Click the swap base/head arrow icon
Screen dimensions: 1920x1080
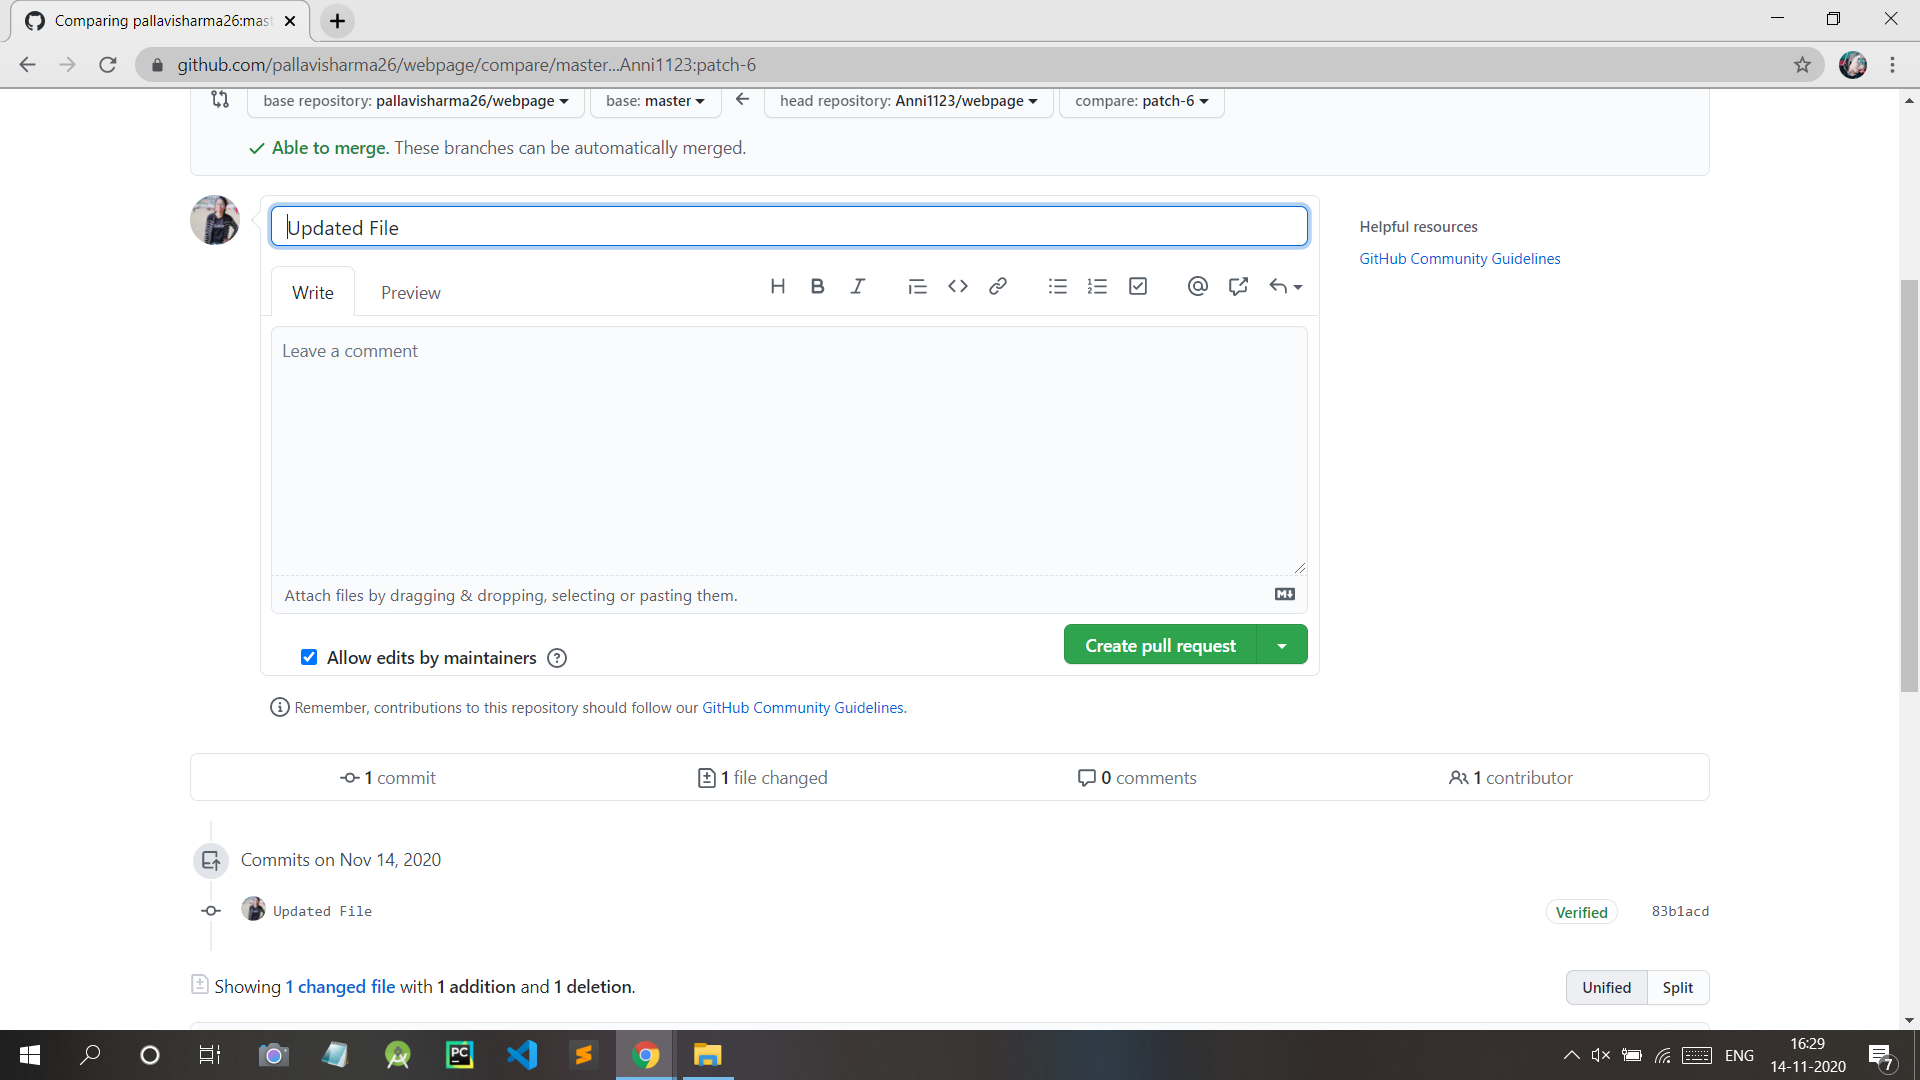(742, 99)
